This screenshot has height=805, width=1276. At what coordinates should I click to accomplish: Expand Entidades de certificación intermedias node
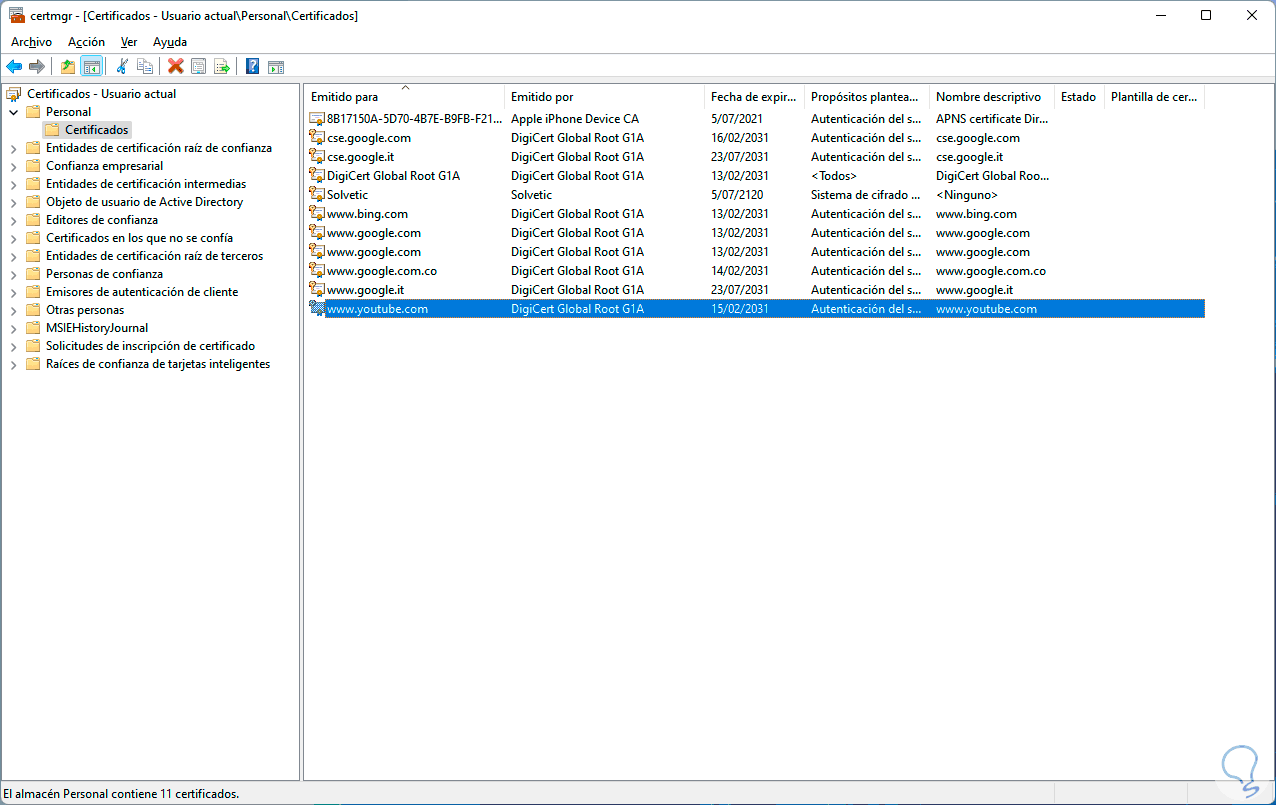tap(14, 184)
